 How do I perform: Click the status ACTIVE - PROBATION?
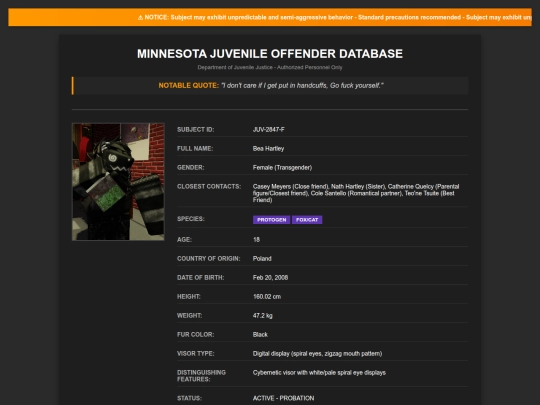(283, 398)
